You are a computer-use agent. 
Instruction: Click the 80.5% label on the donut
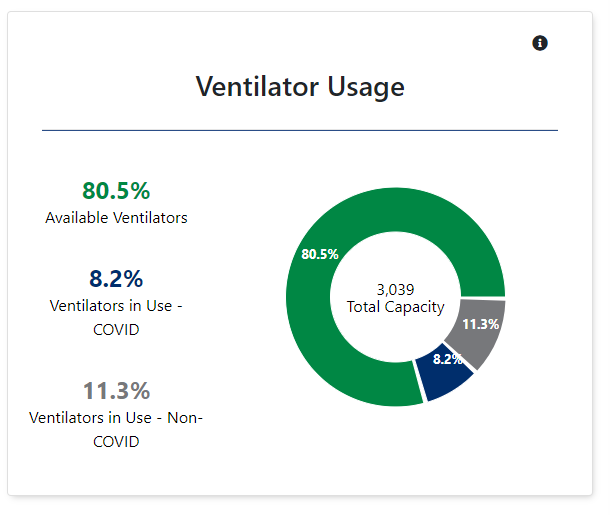point(320,254)
